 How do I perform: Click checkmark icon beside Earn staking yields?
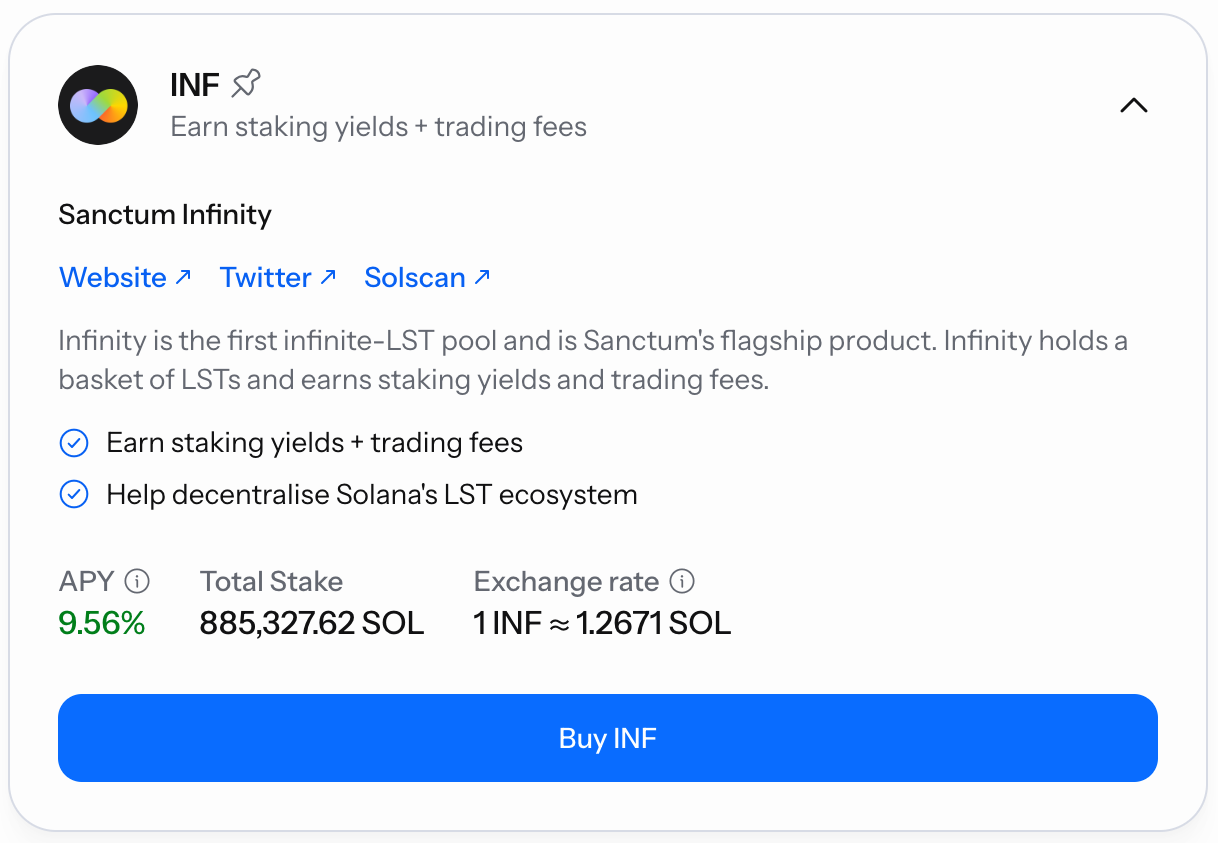tap(74, 443)
